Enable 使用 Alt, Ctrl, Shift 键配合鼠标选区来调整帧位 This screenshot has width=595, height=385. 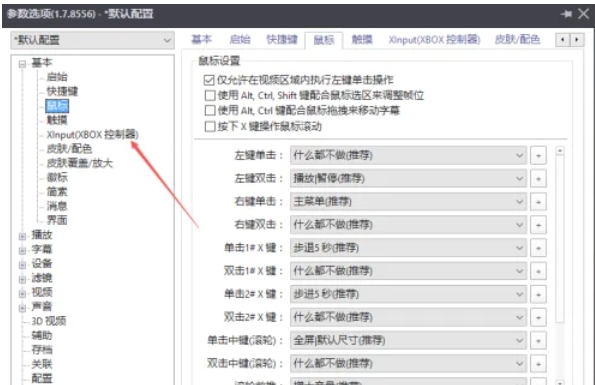point(210,95)
